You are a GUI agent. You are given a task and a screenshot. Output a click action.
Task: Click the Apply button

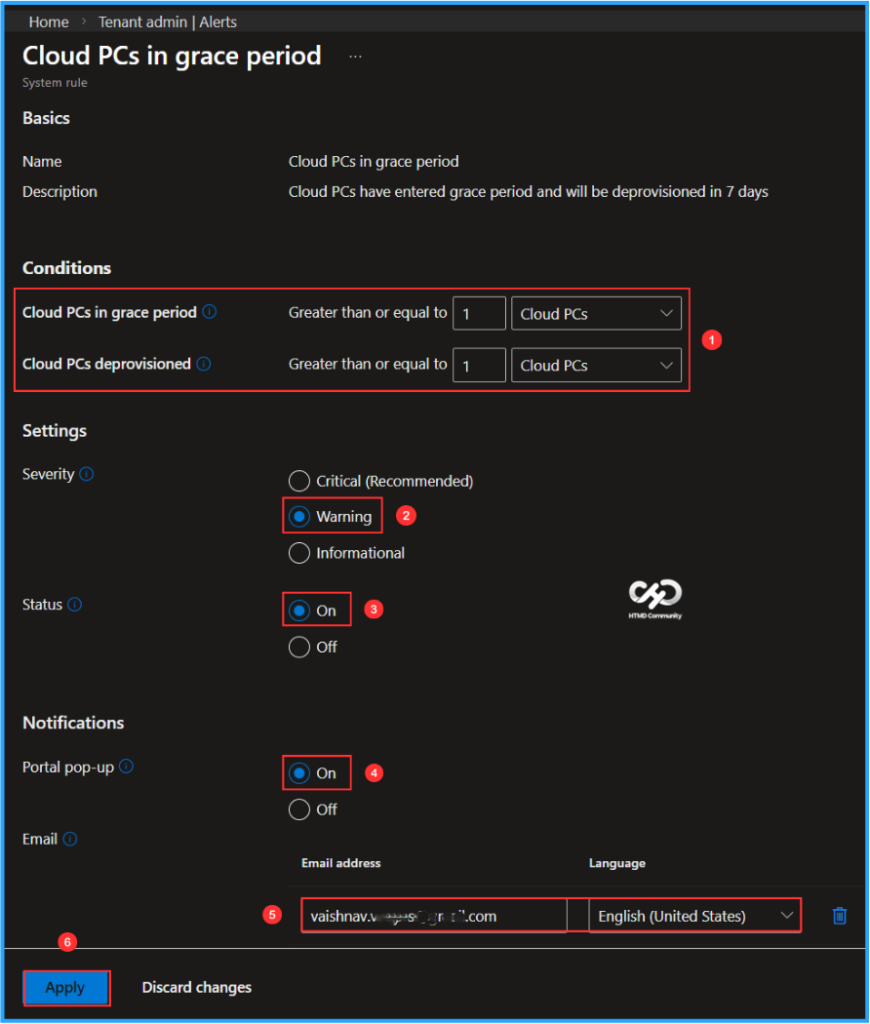point(66,987)
